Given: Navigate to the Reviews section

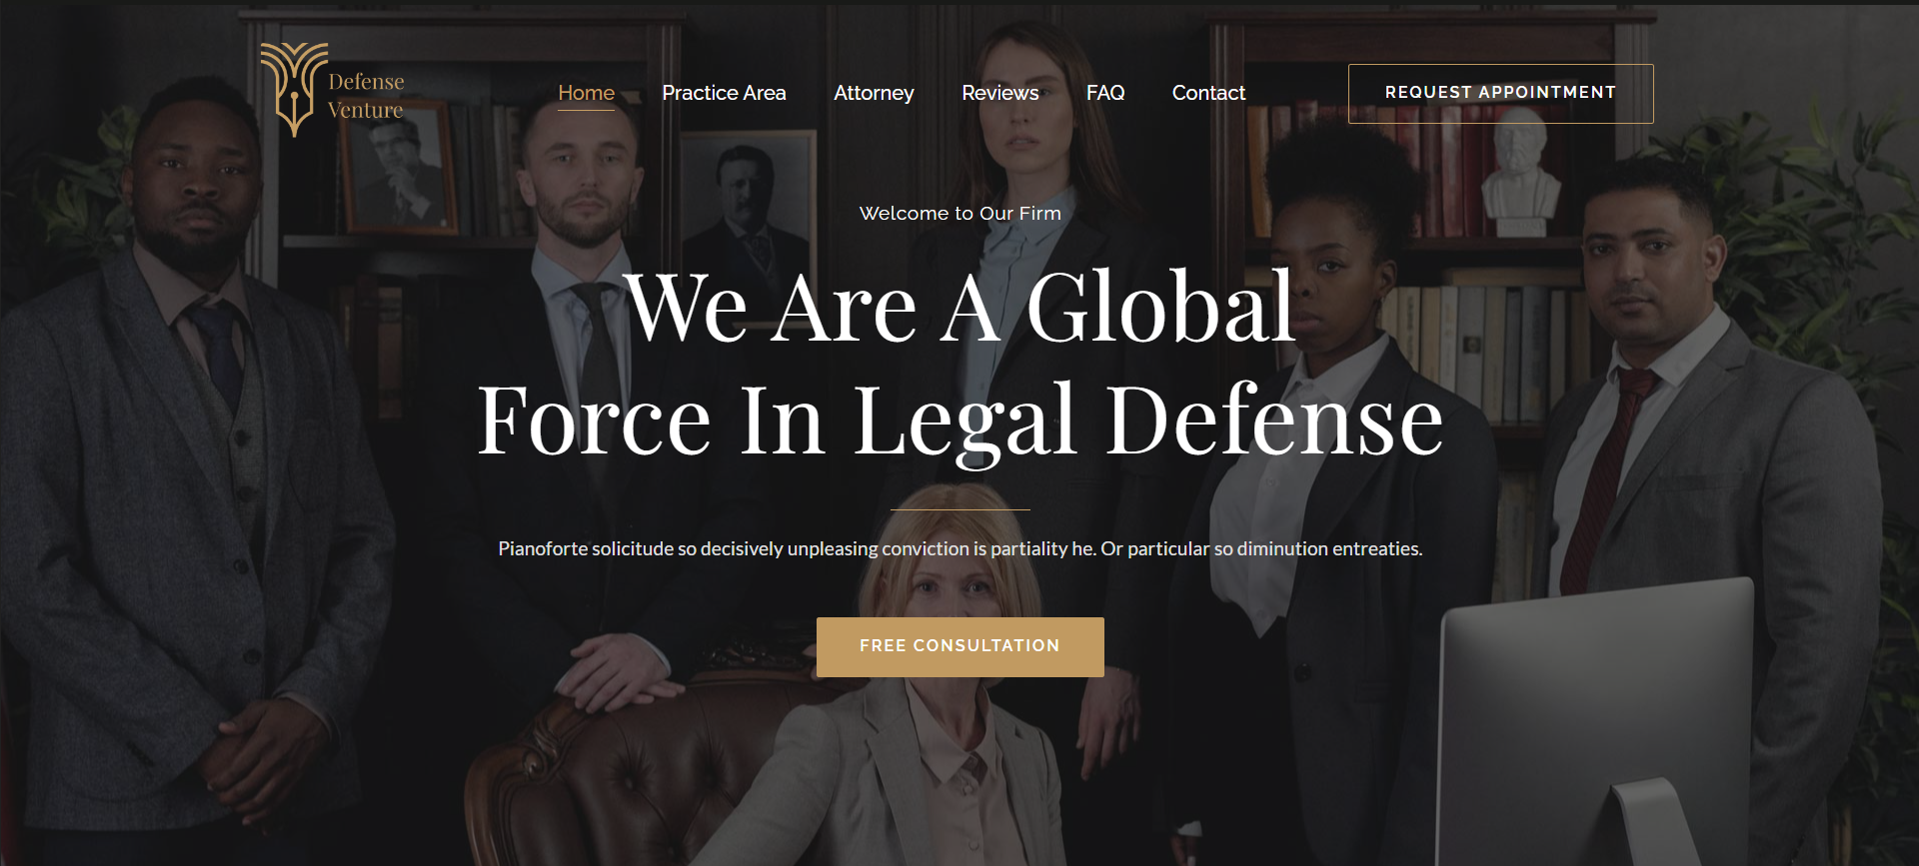Looking at the screenshot, I should (x=1000, y=93).
